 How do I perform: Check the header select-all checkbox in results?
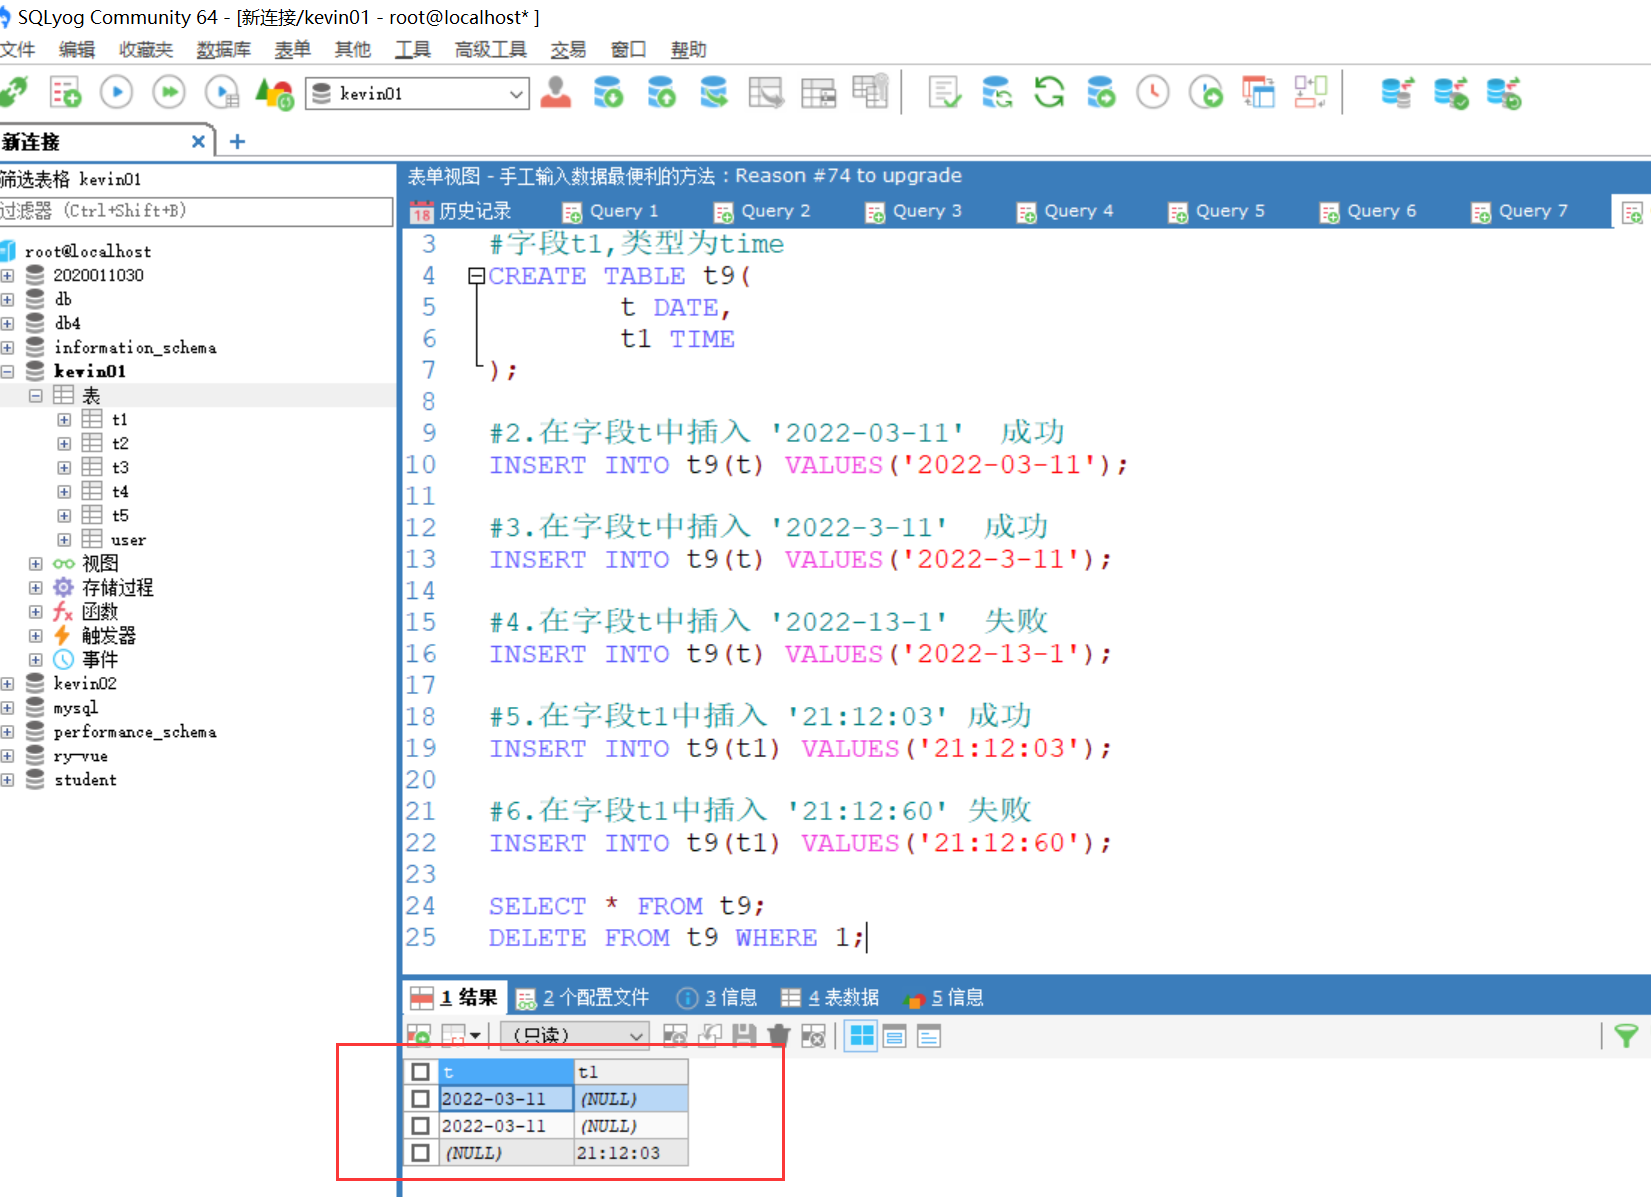click(x=421, y=1072)
